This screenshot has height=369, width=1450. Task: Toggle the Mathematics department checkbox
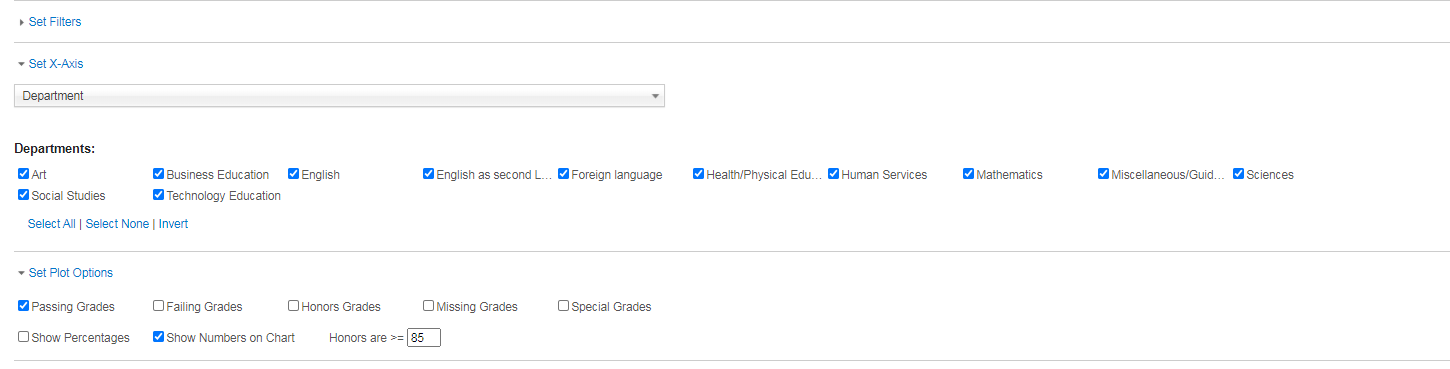[969, 174]
